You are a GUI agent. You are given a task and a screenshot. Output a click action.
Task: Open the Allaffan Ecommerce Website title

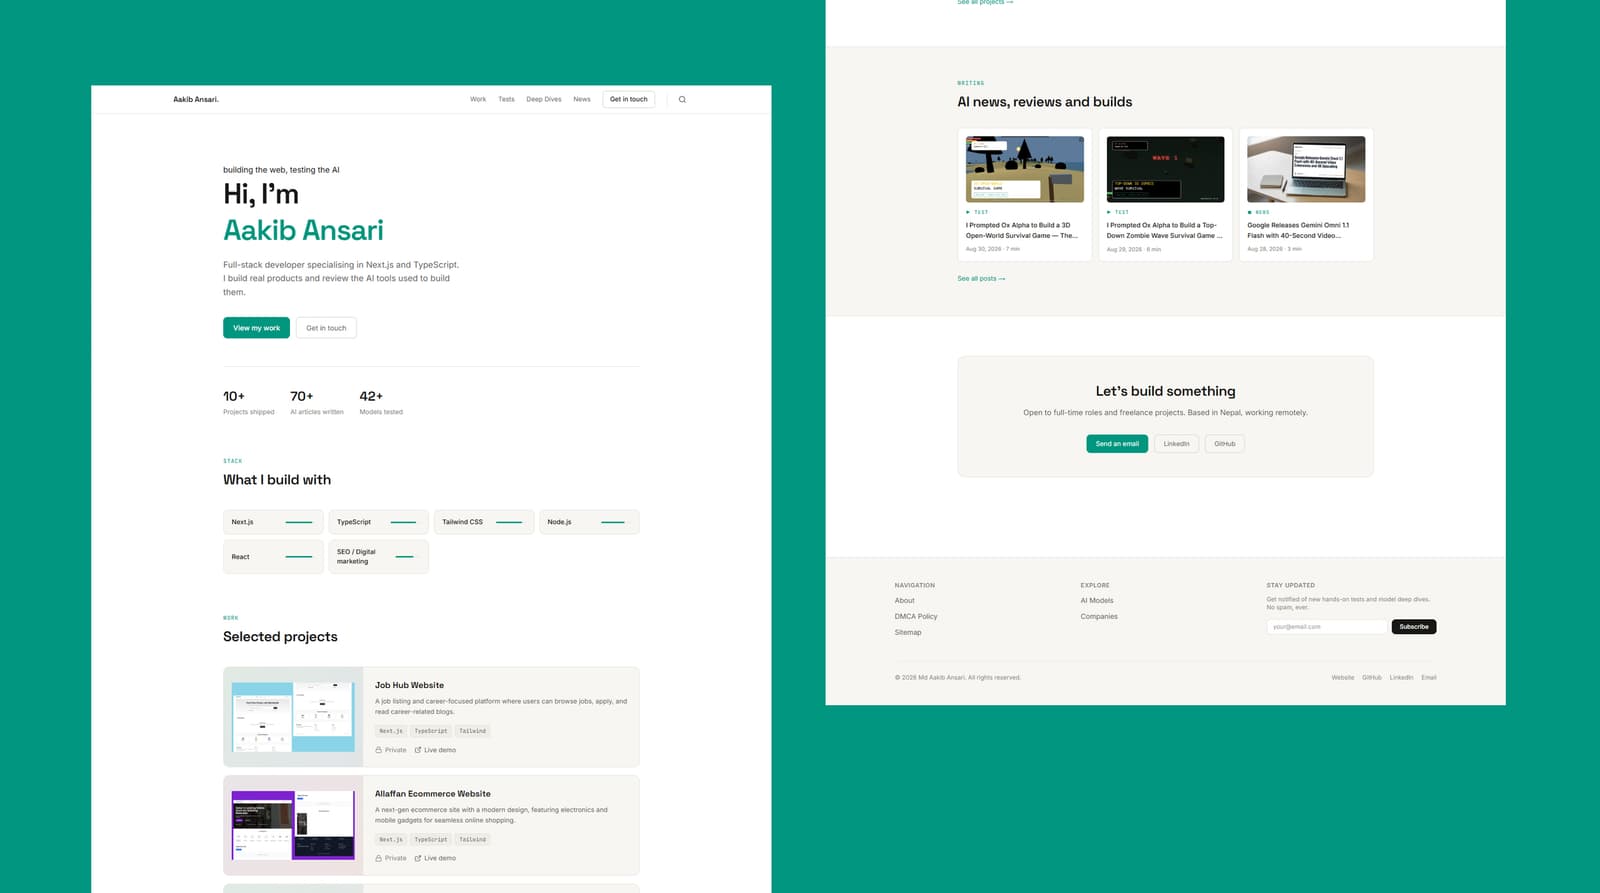click(433, 794)
